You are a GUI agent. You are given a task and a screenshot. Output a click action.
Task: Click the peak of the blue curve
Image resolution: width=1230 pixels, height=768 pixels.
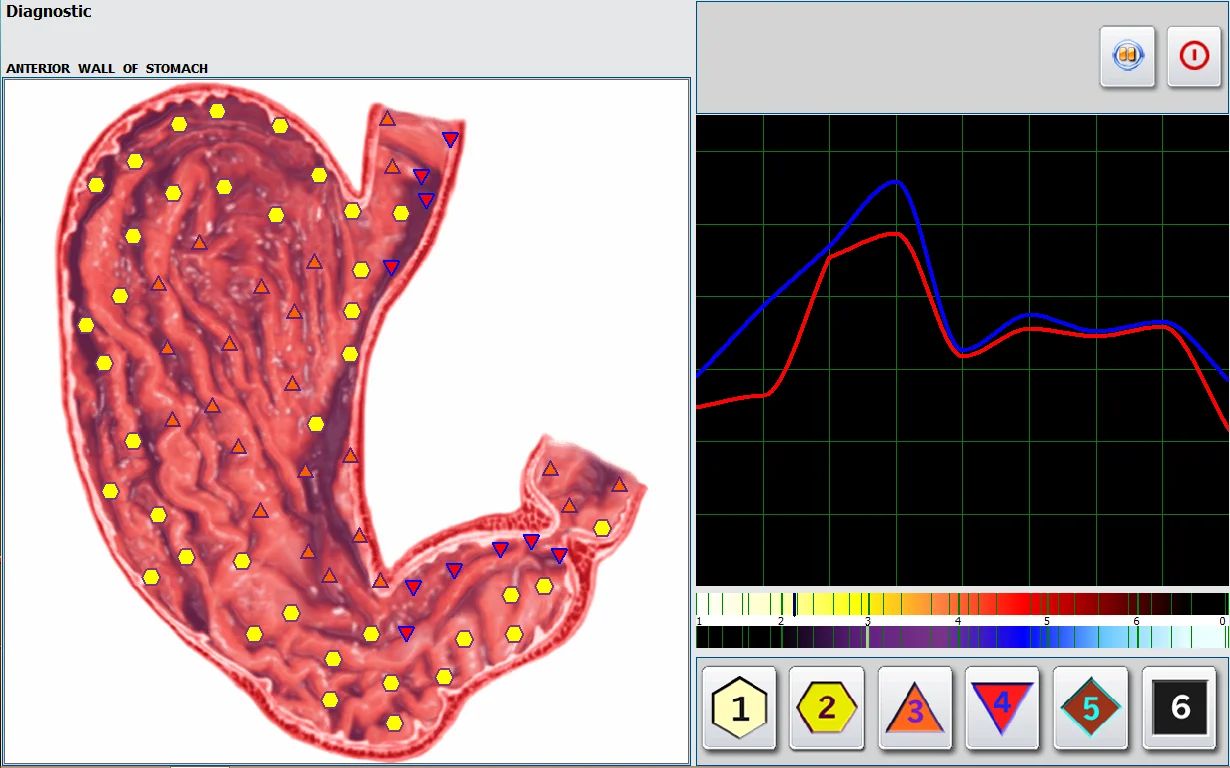coord(897,182)
